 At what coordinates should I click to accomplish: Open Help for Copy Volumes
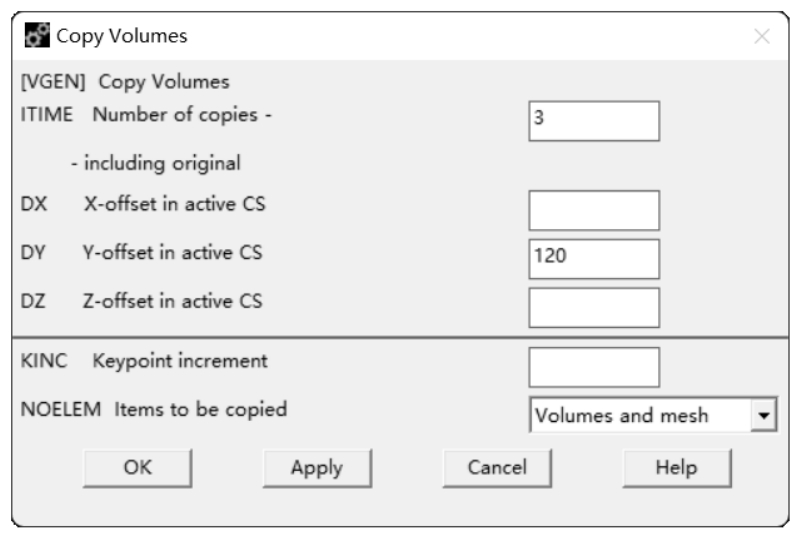[x=676, y=467]
